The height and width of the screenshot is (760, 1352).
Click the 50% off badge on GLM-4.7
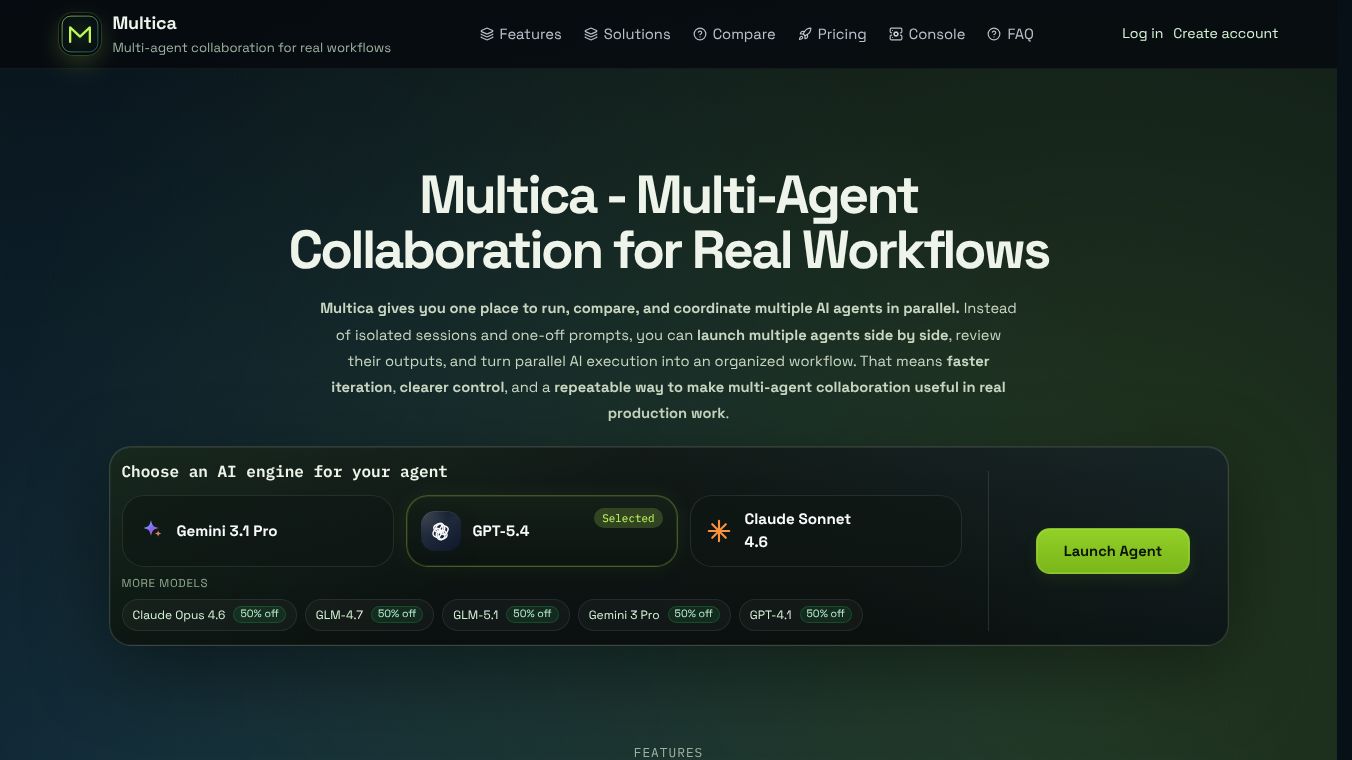397,614
